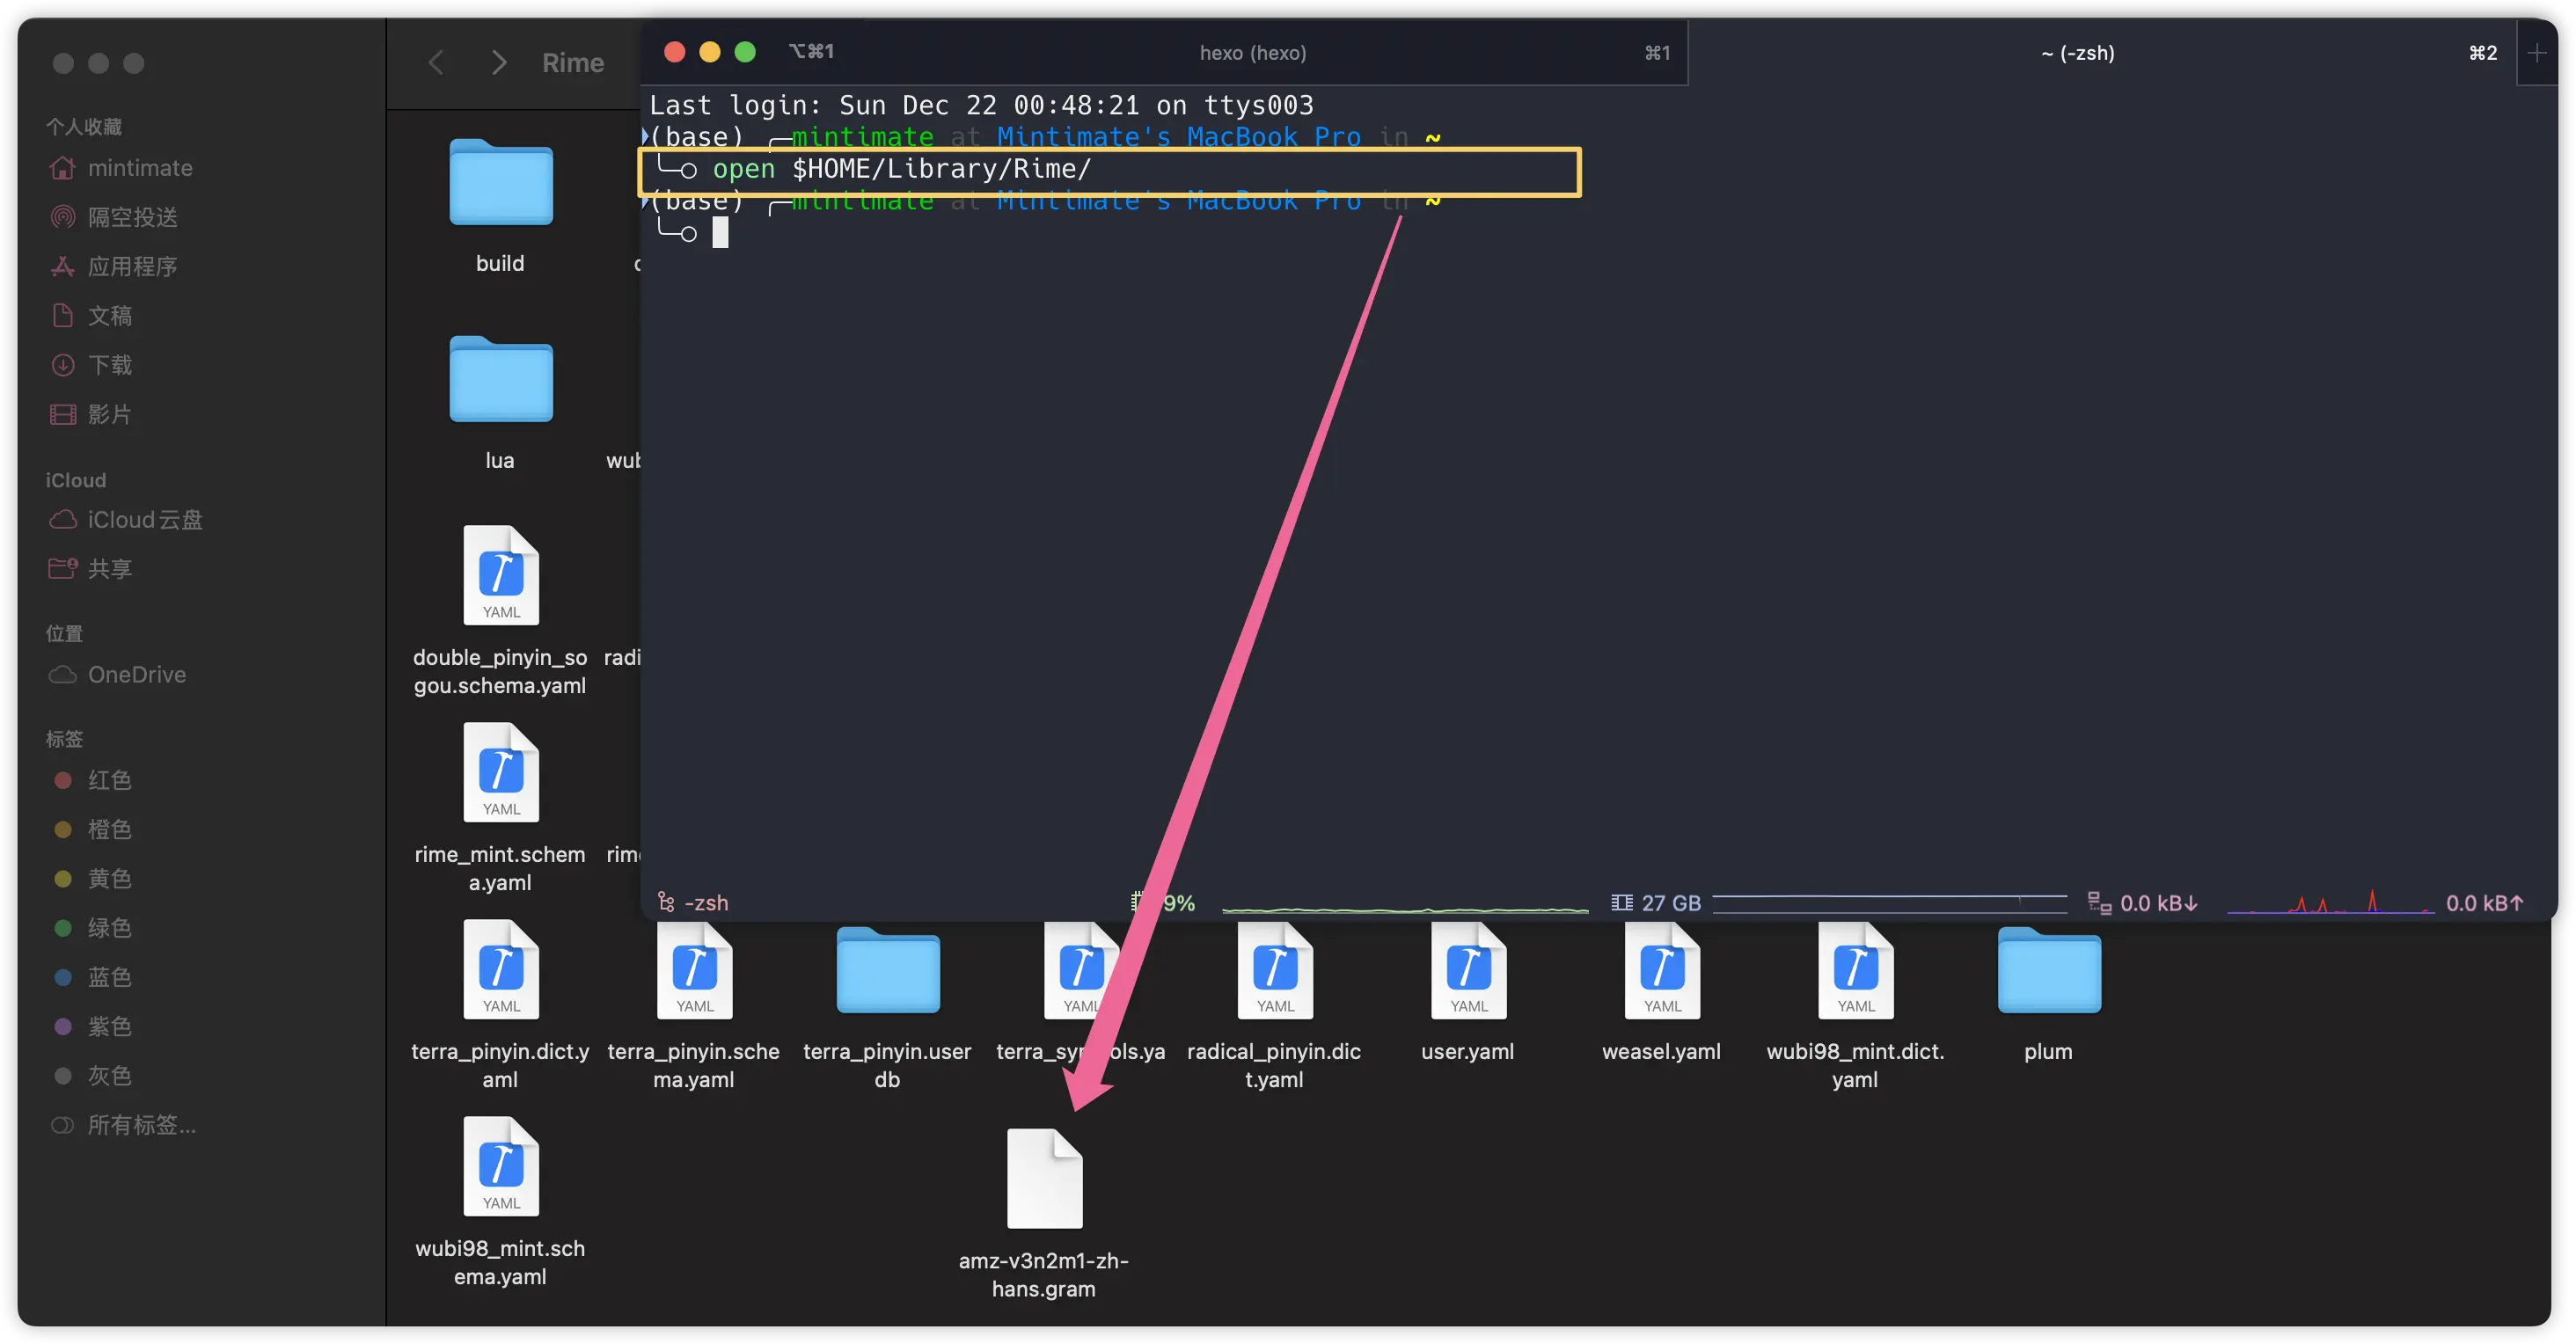Click the -zsh job indicator in status bar
Screen dimensions: 2576x1344
tap(693, 903)
